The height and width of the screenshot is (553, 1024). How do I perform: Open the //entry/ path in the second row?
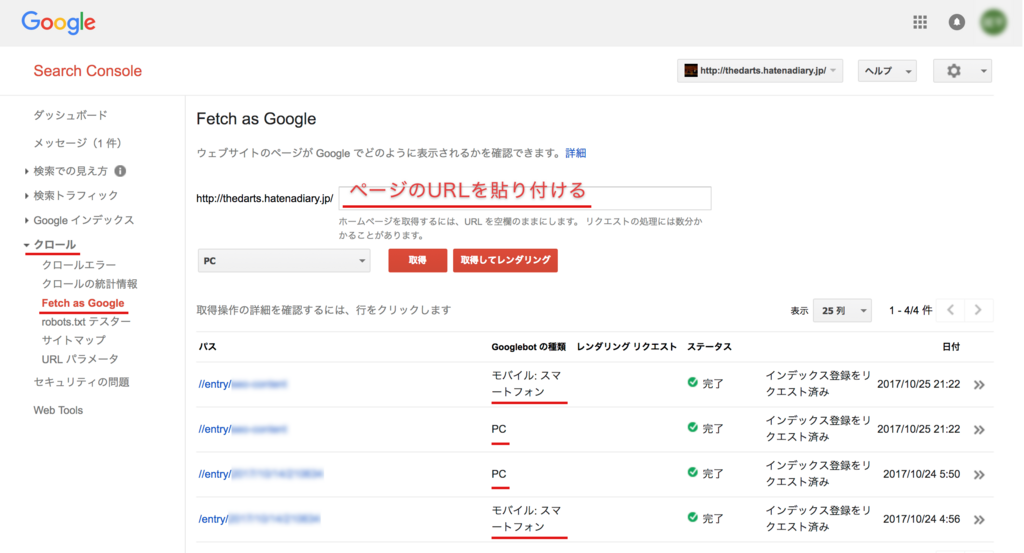(243, 429)
